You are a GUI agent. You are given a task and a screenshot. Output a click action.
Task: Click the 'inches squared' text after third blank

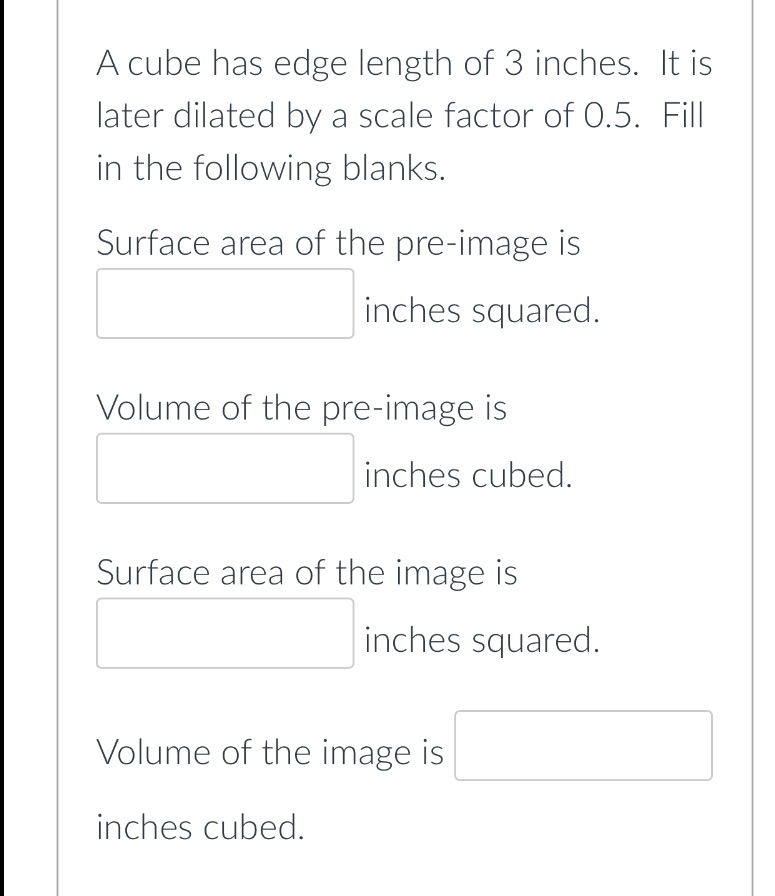coord(480,641)
